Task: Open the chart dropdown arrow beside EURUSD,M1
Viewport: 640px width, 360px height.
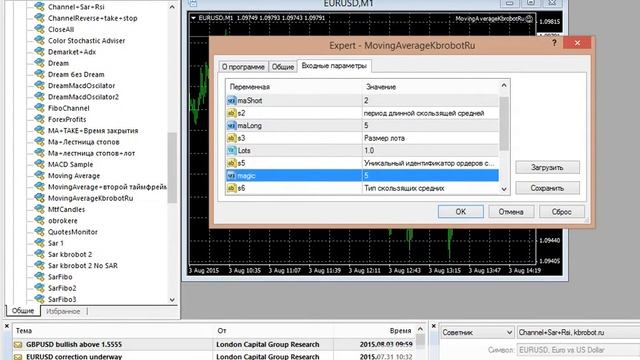Action: (x=193, y=18)
